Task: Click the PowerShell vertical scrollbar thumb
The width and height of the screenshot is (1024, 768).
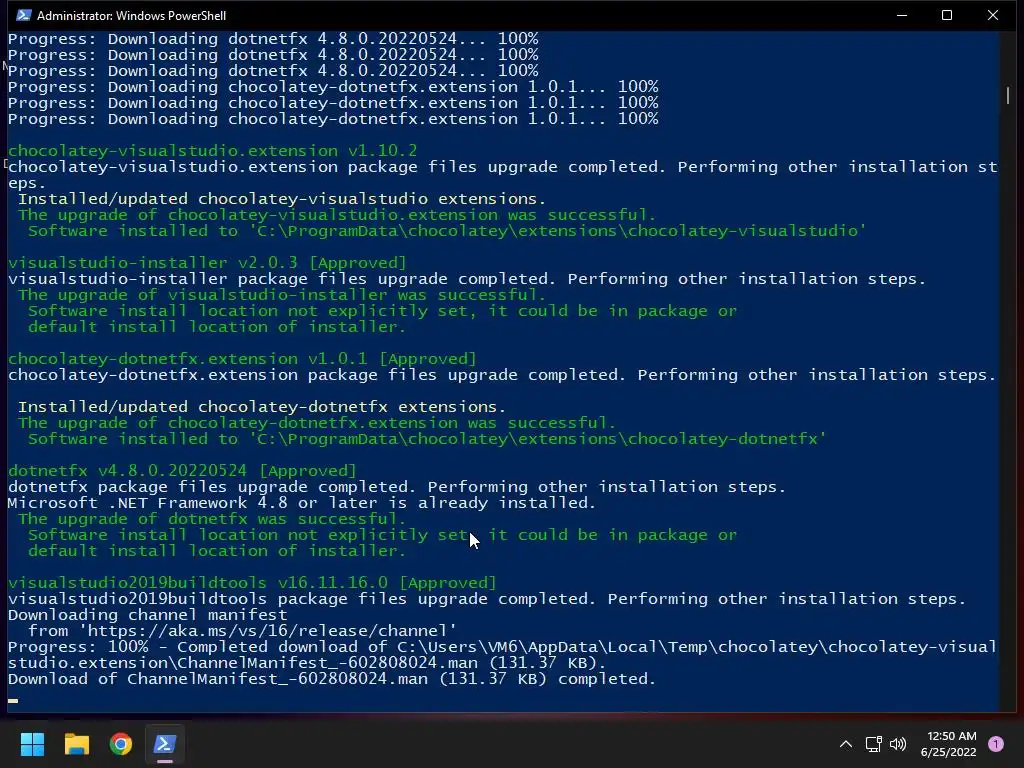Action: (x=1008, y=95)
